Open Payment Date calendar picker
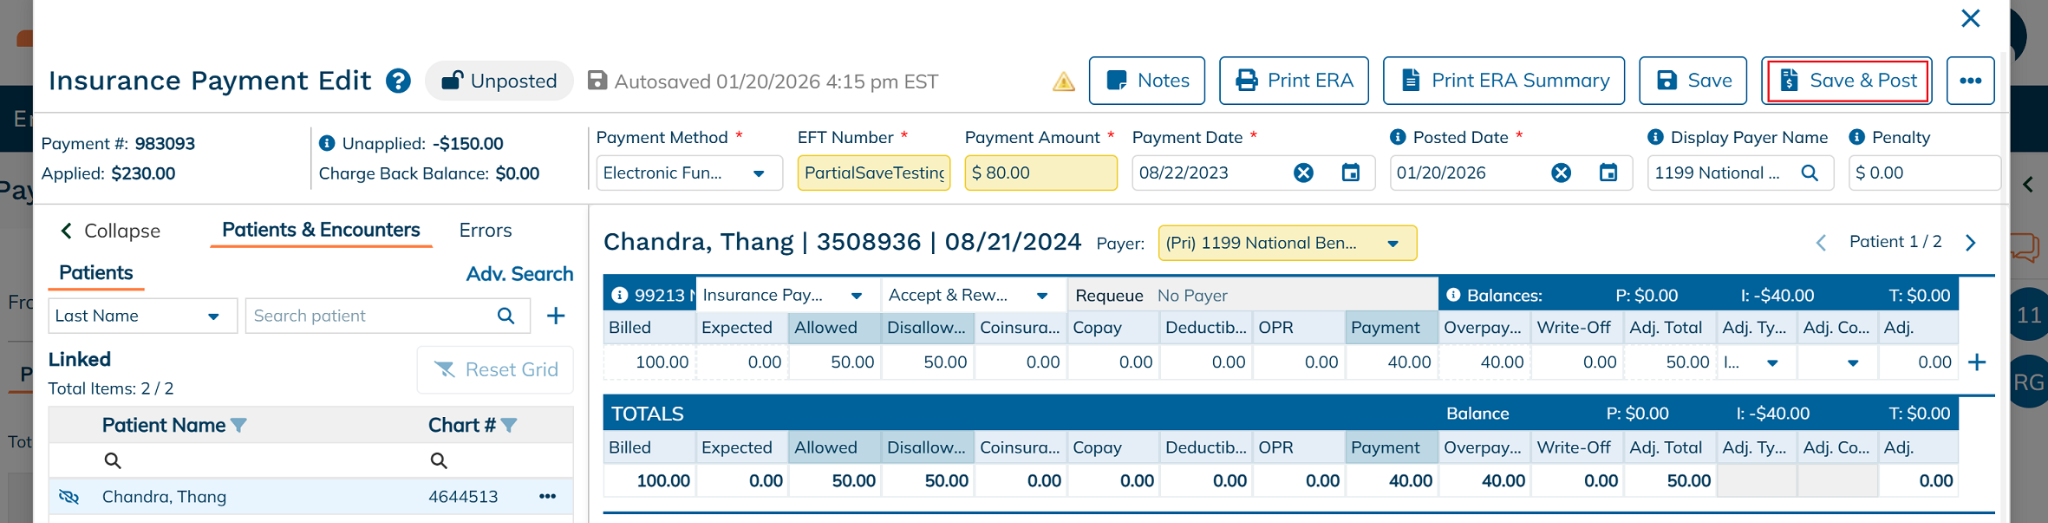The width and height of the screenshot is (2048, 523). point(1350,173)
